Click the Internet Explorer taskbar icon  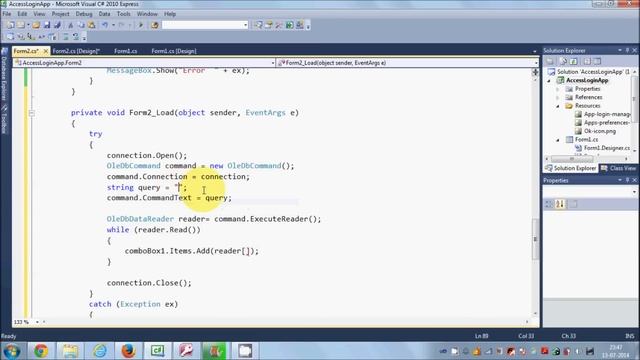tap(99, 351)
